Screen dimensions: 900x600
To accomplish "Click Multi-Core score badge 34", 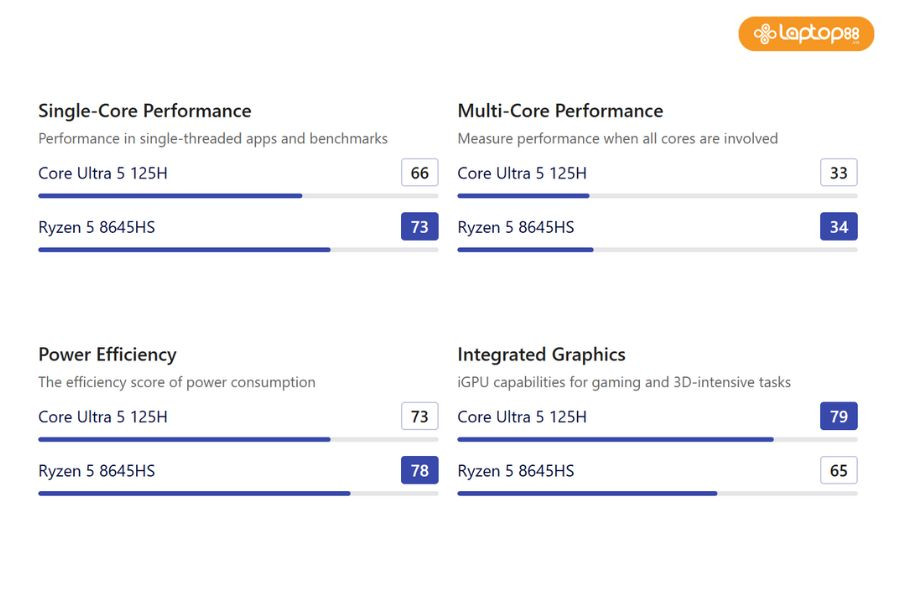I will [x=839, y=227].
